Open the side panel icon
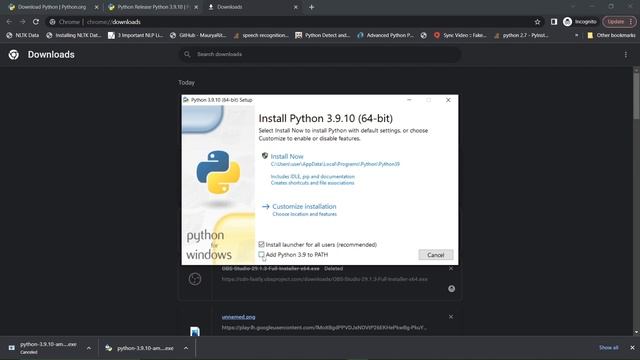Viewport: 640px width, 360px height. (553, 22)
